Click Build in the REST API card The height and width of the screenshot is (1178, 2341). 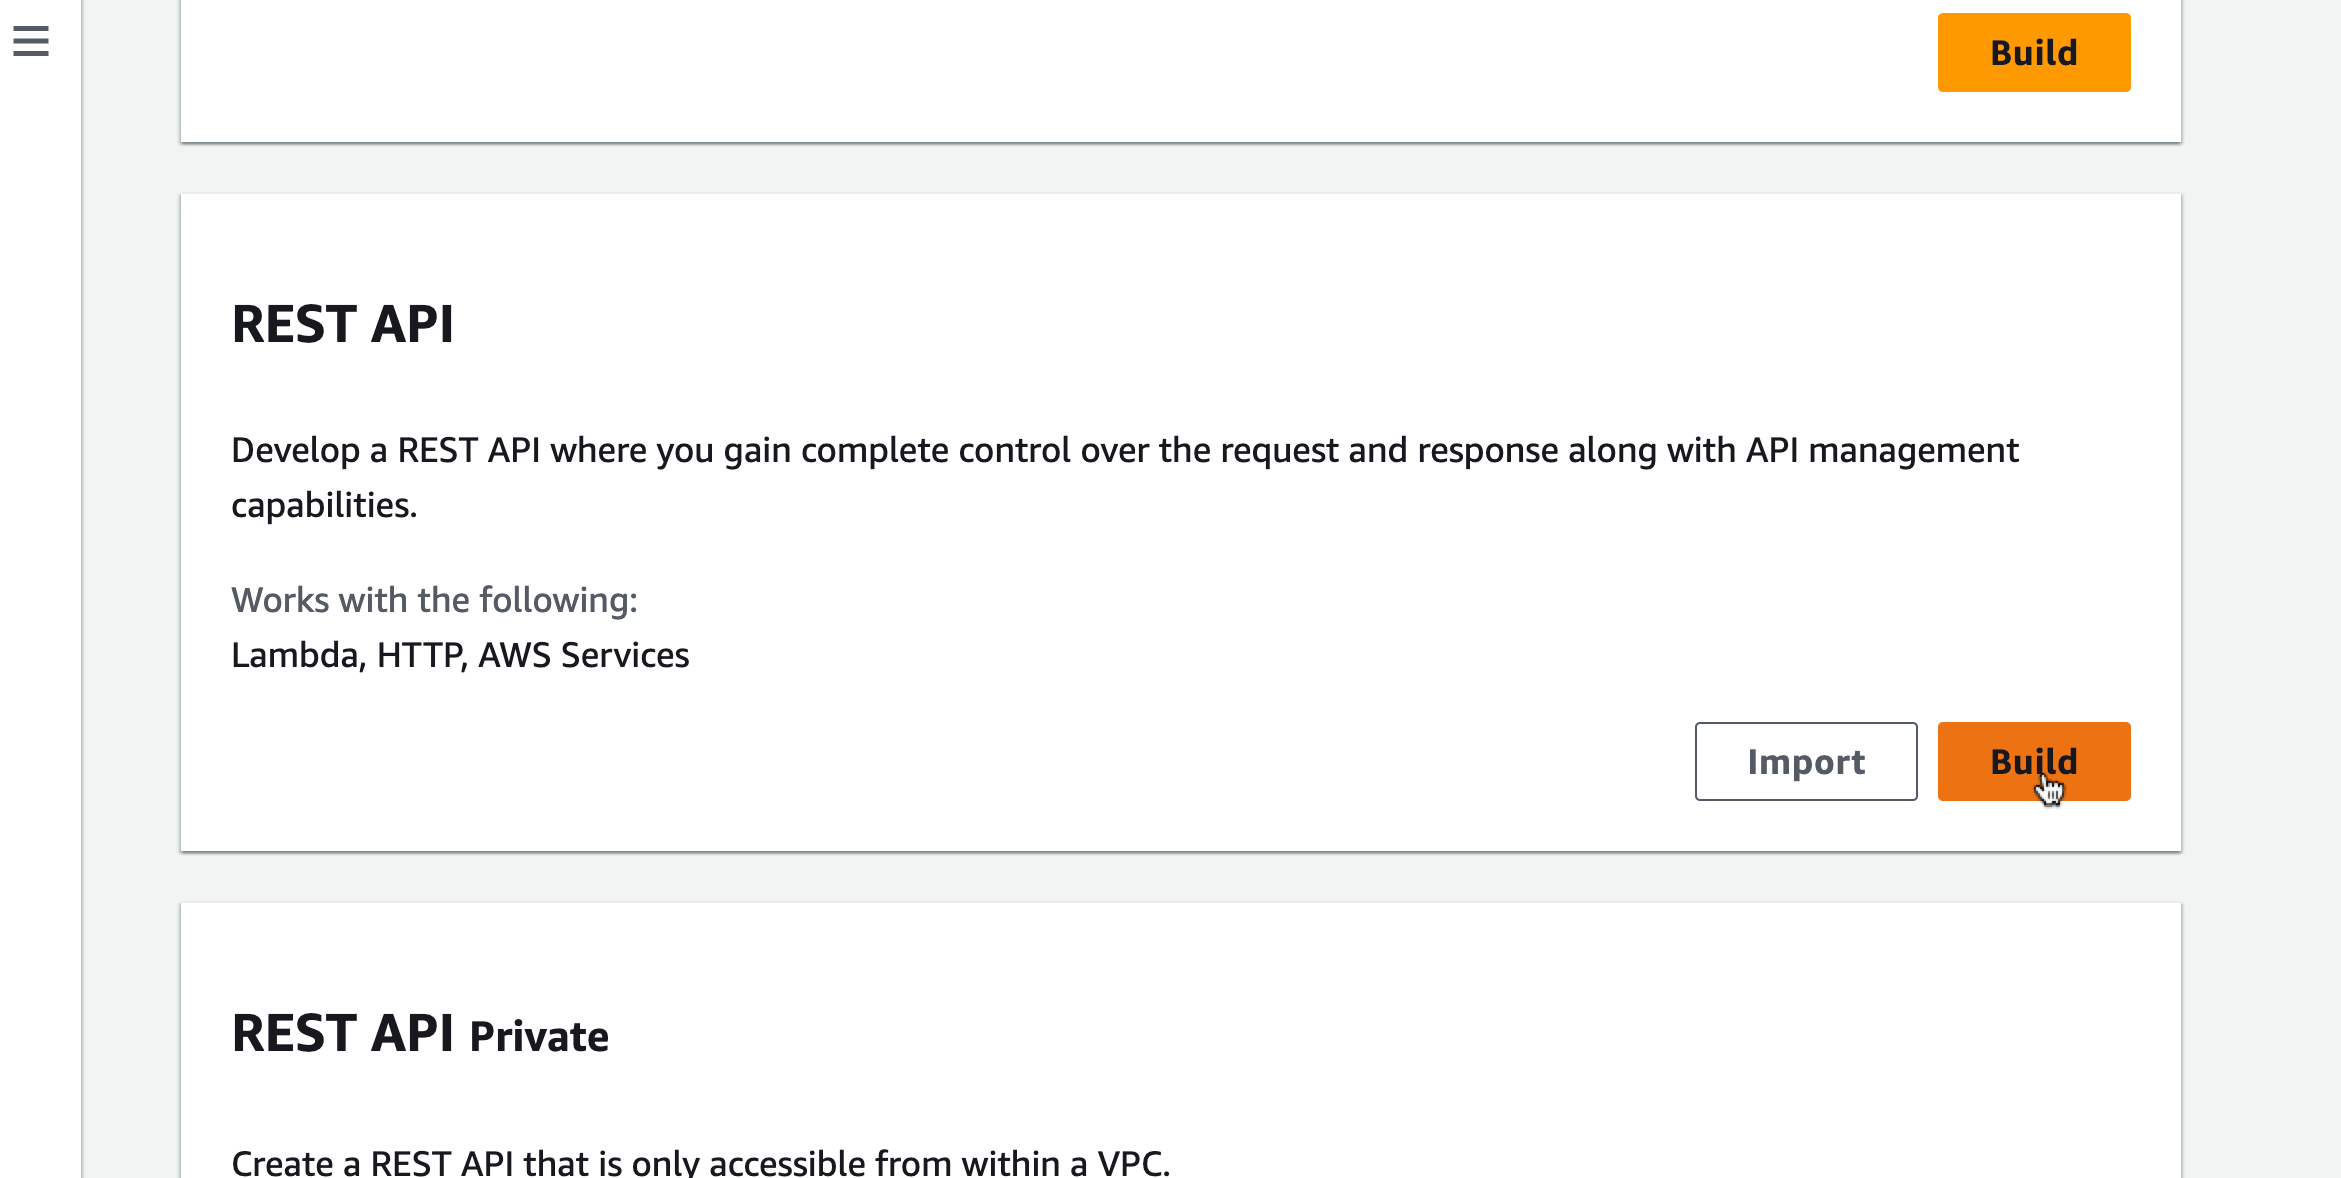[2033, 761]
